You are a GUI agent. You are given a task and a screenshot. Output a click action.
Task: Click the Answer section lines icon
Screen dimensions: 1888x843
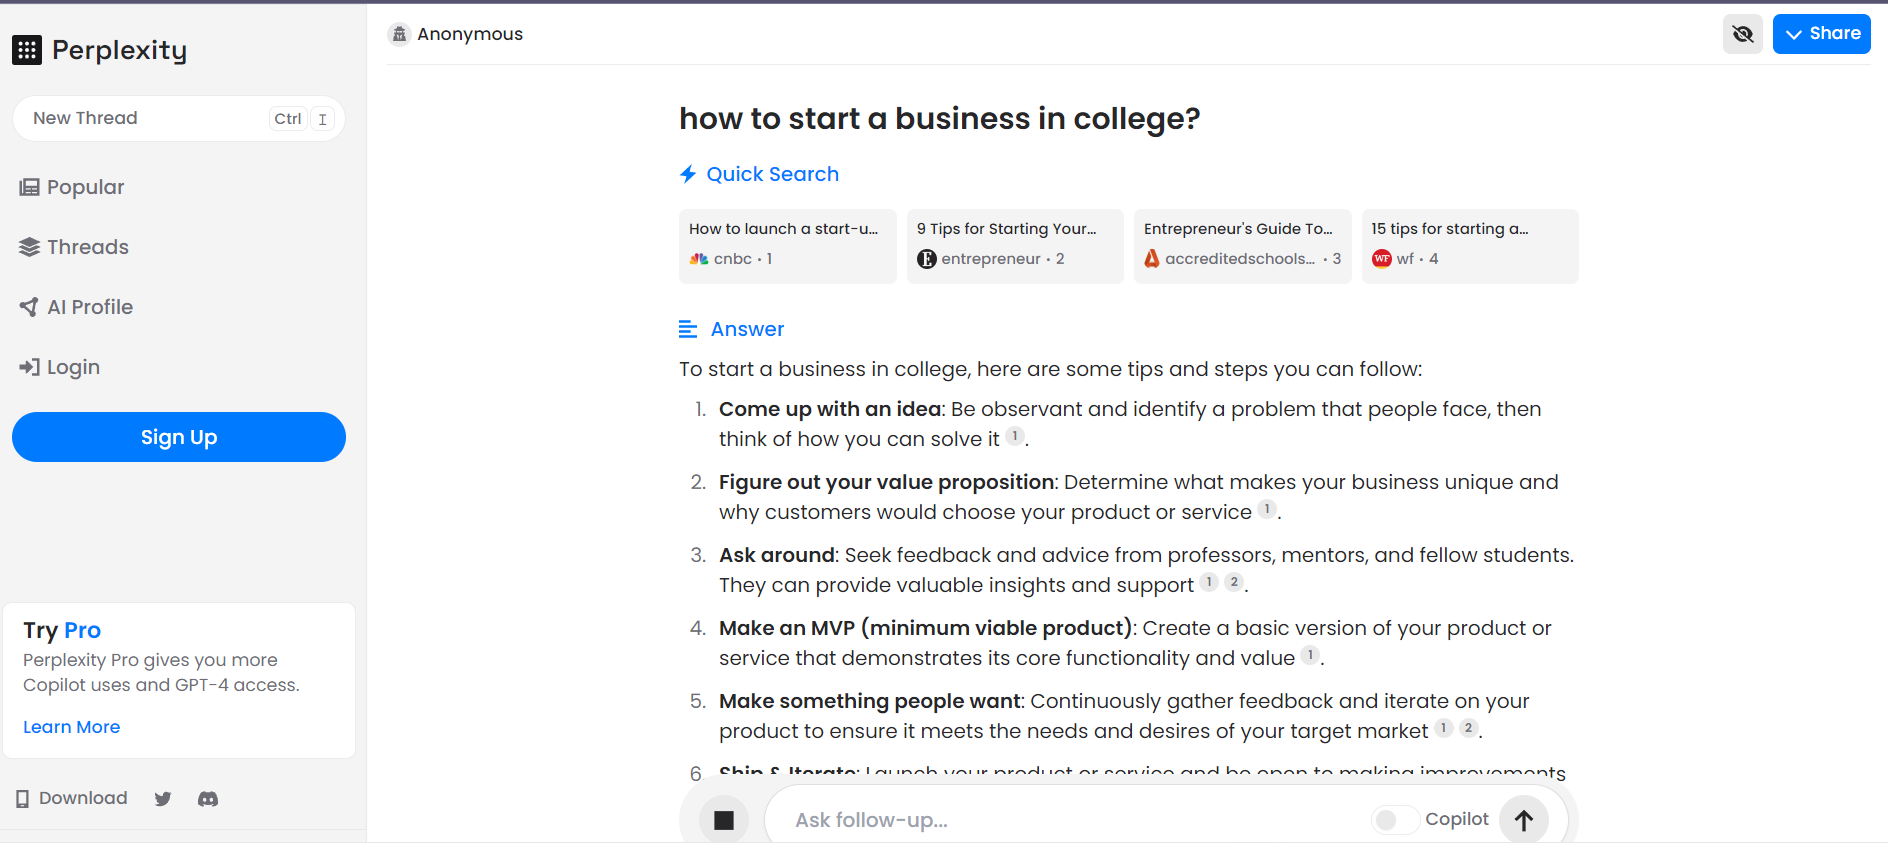tap(687, 328)
